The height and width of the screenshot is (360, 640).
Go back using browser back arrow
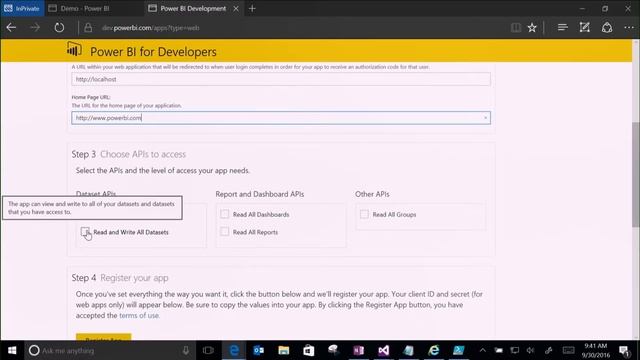11,28
